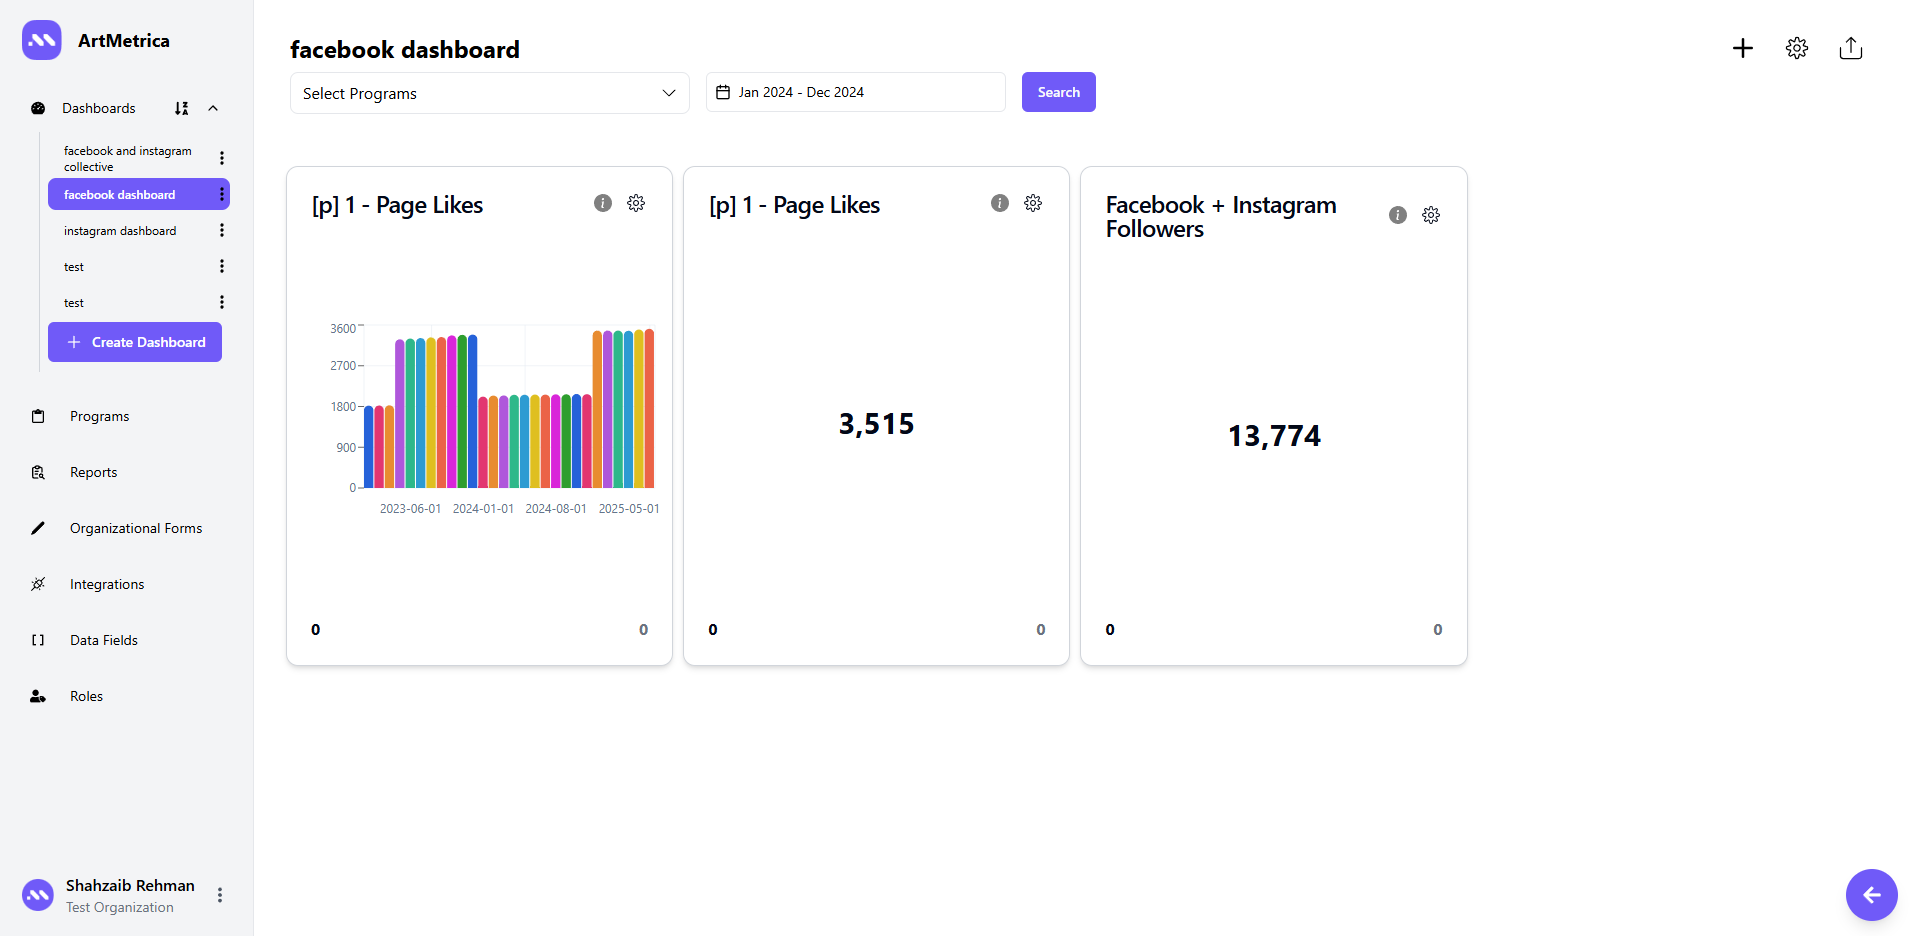The height and width of the screenshot is (936, 1912).
Task: Click the Reports icon
Action: 38,472
